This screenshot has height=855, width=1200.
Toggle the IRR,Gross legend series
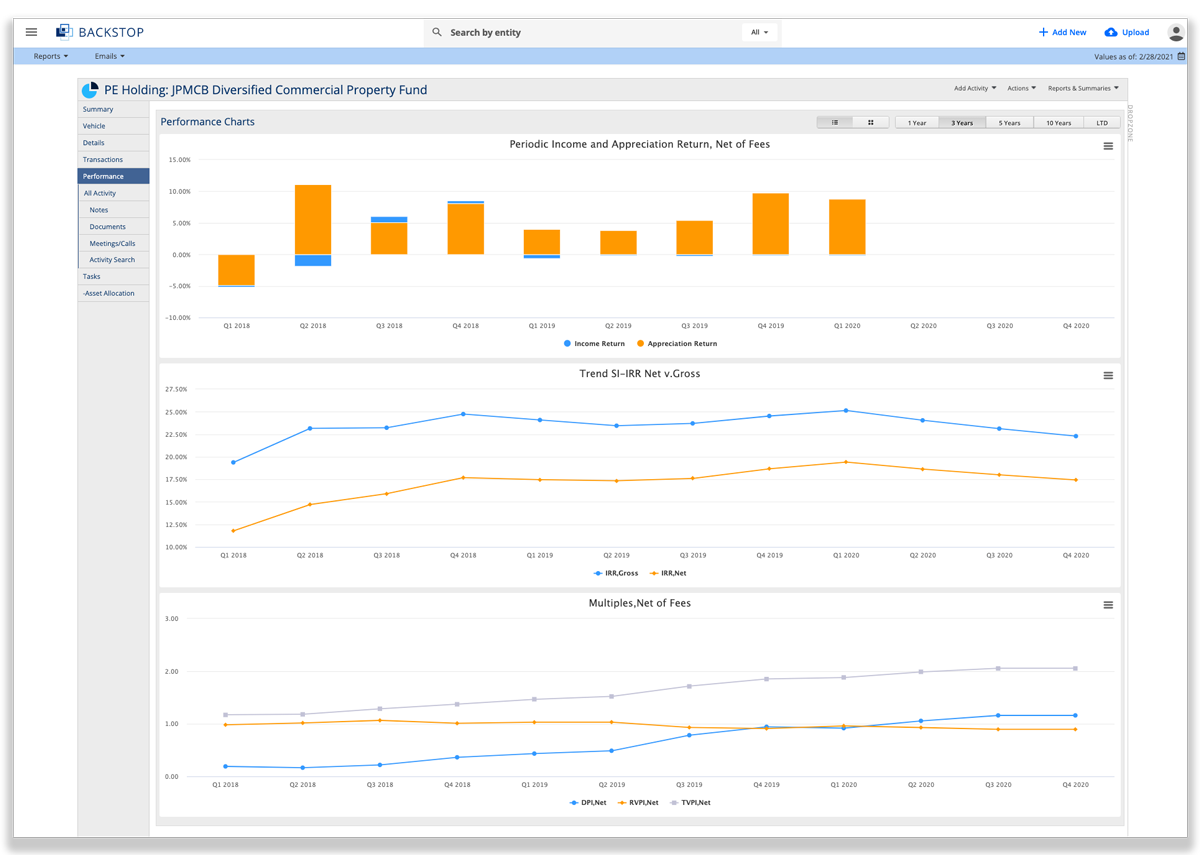[x=615, y=573]
